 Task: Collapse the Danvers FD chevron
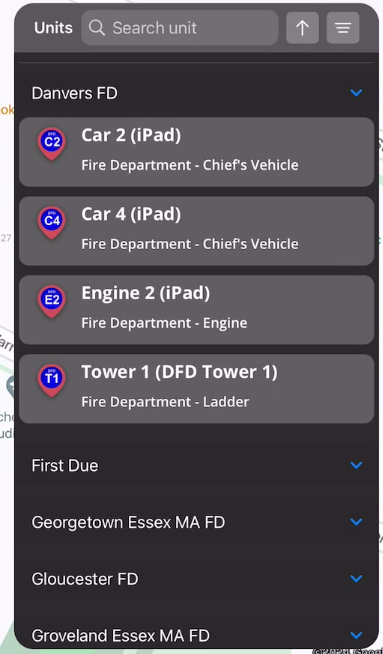coord(356,93)
